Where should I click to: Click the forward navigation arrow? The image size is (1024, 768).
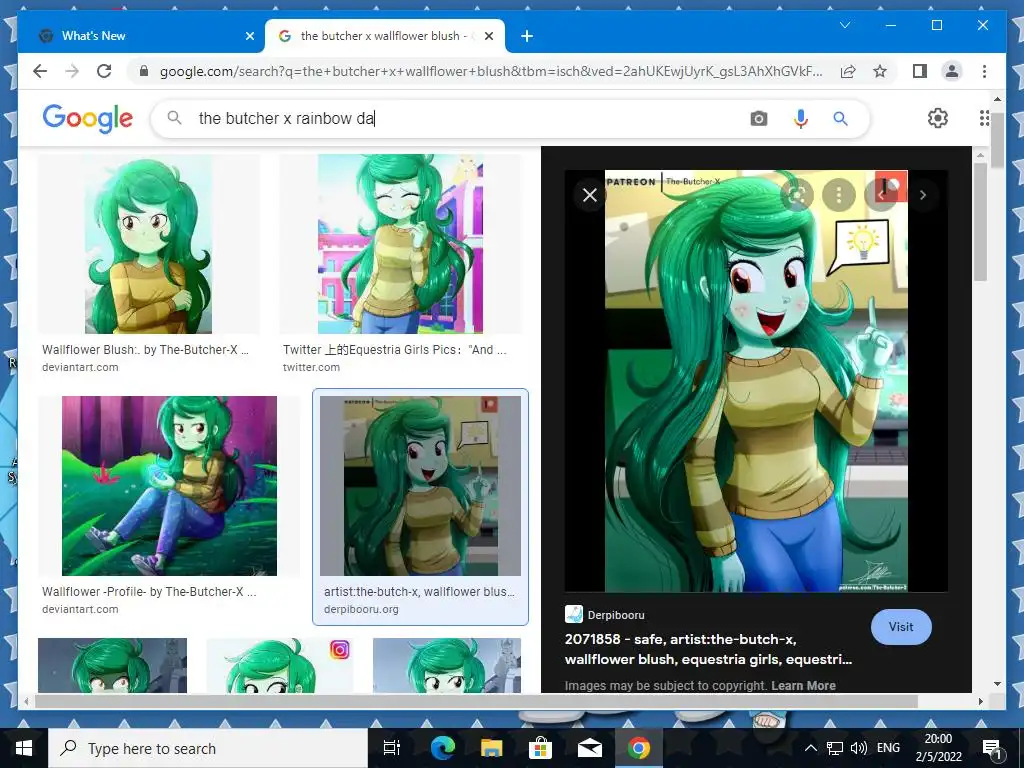pyautogui.click(x=72, y=71)
